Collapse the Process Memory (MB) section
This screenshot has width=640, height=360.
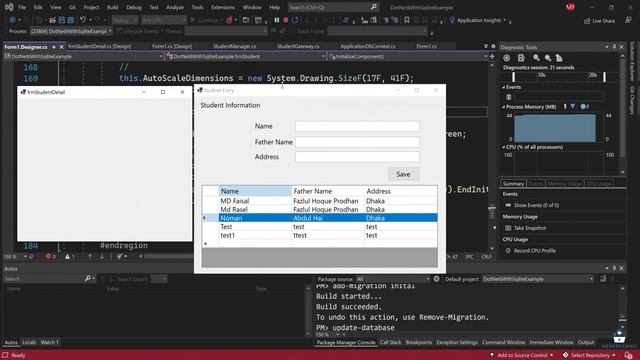tap(503, 107)
